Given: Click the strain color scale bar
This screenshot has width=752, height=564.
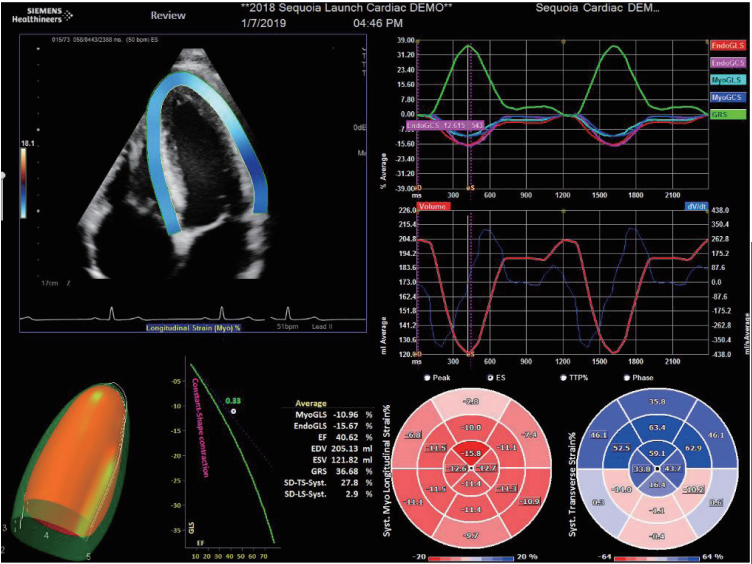Looking at the screenshot, I should (24, 183).
